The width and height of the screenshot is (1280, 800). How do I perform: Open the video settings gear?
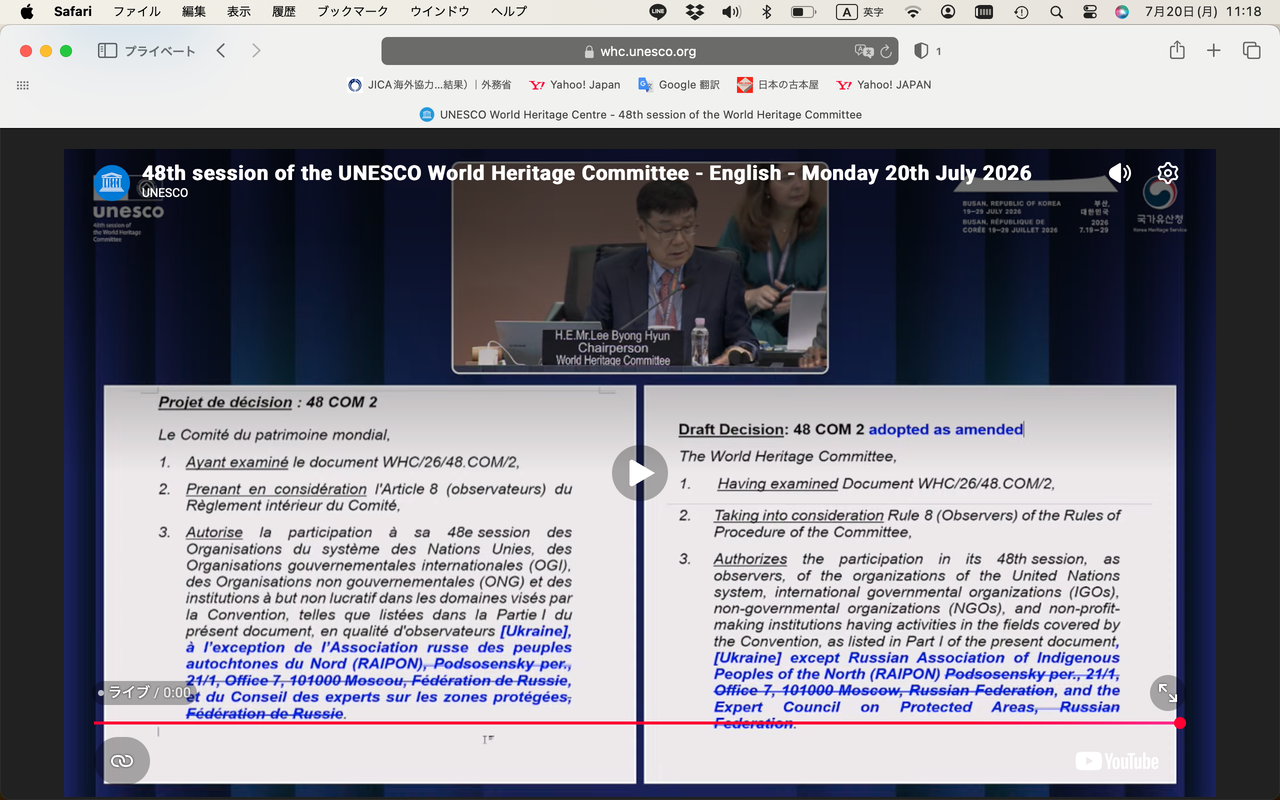point(1167,173)
